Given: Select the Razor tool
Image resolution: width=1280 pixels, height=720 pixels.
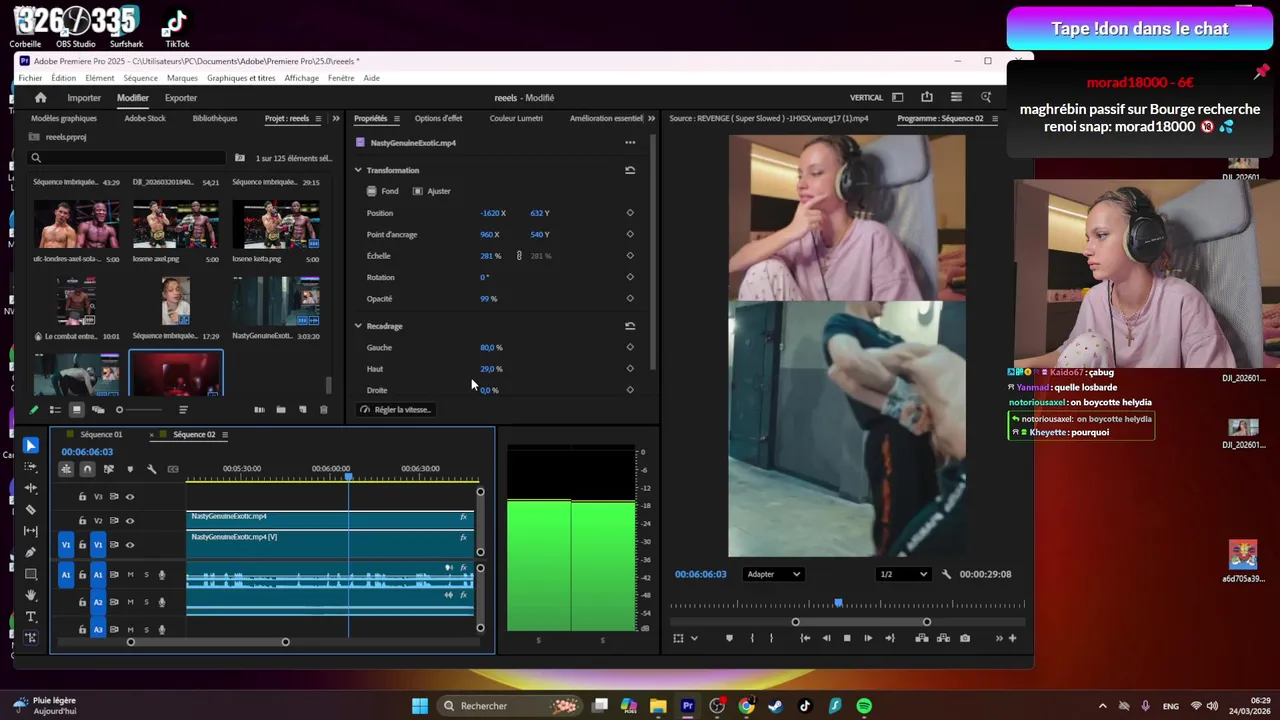Looking at the screenshot, I should pos(31,510).
